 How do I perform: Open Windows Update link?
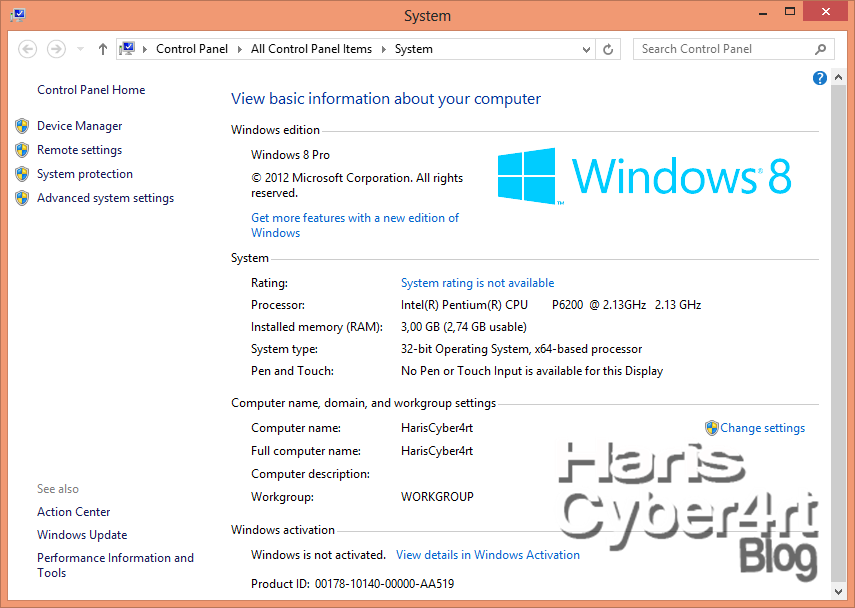tap(82, 535)
